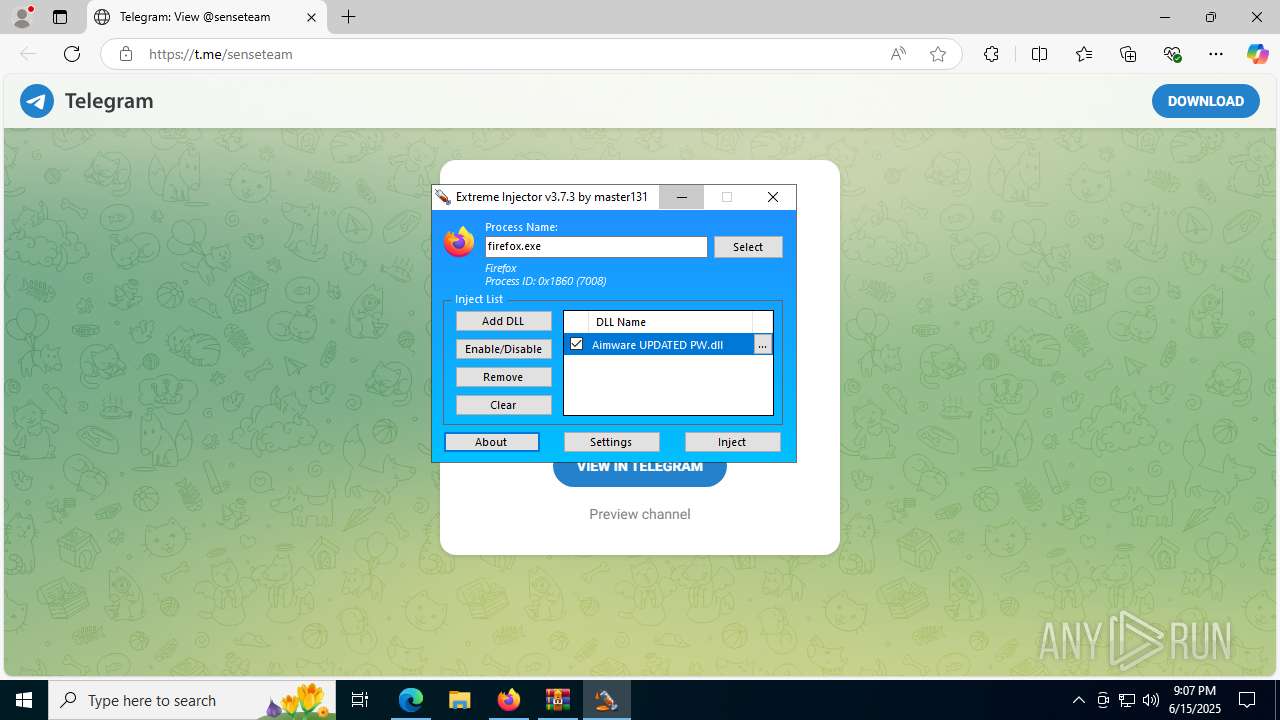Minimize the Extreme Injector window

(682, 197)
